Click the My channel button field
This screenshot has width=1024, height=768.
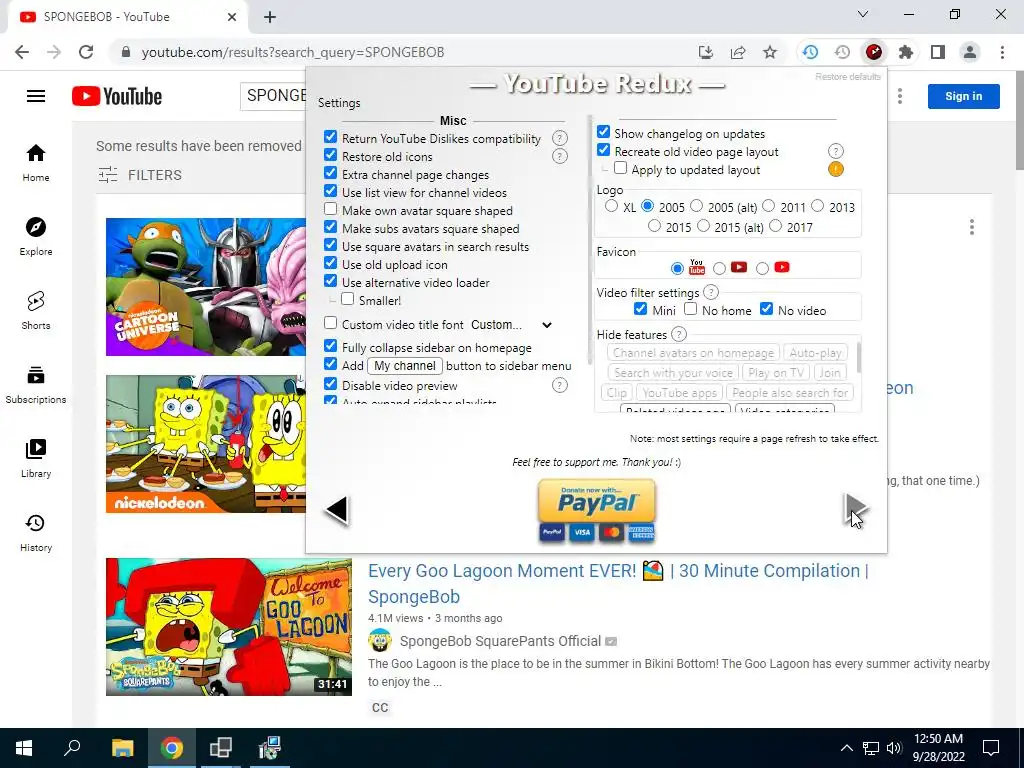click(x=405, y=366)
